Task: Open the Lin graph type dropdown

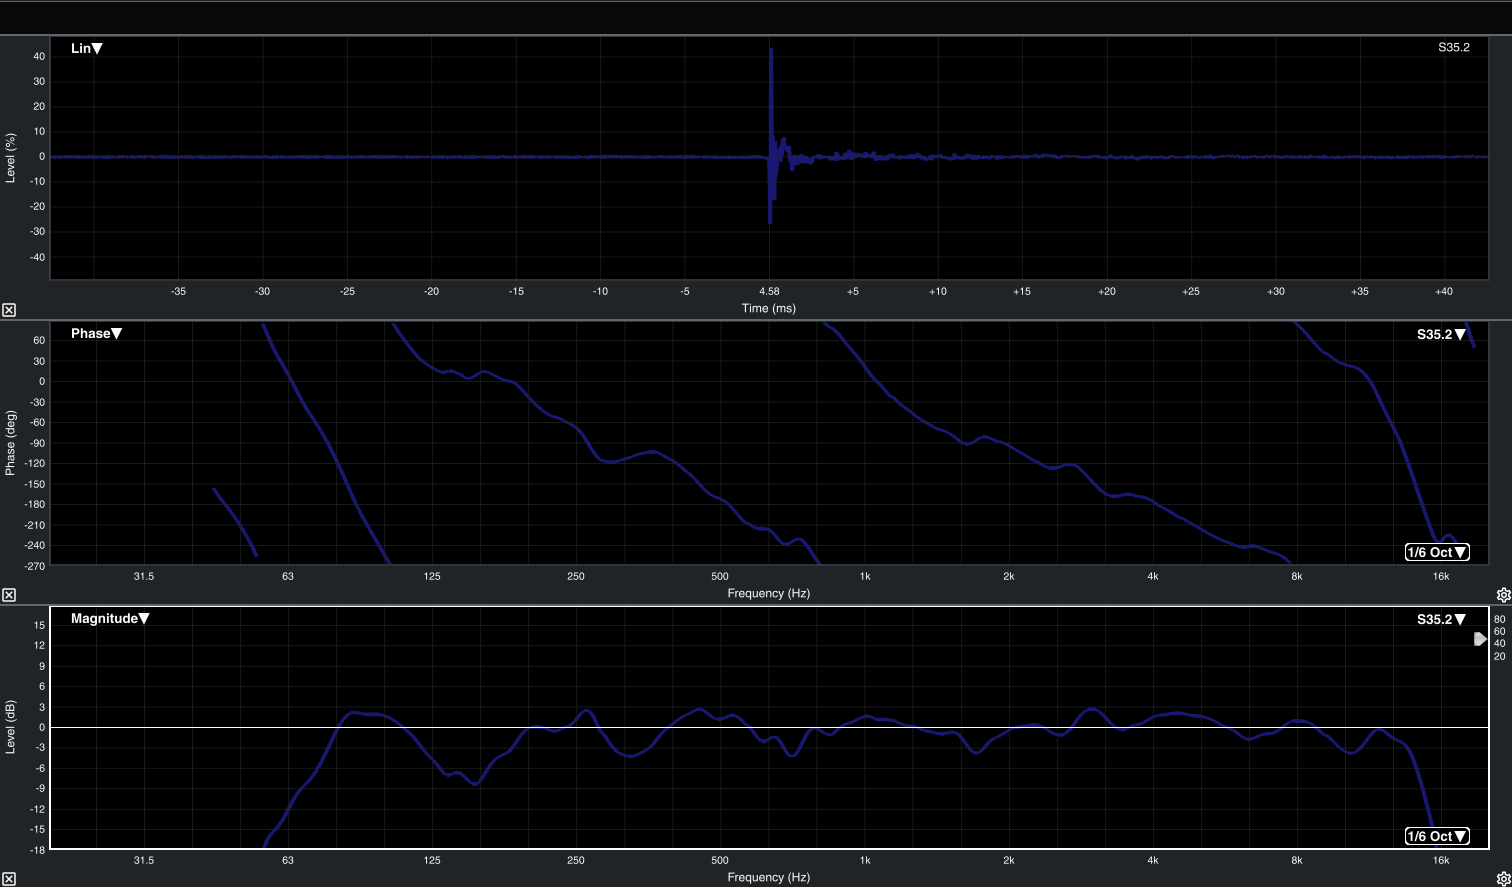Action: pos(87,48)
